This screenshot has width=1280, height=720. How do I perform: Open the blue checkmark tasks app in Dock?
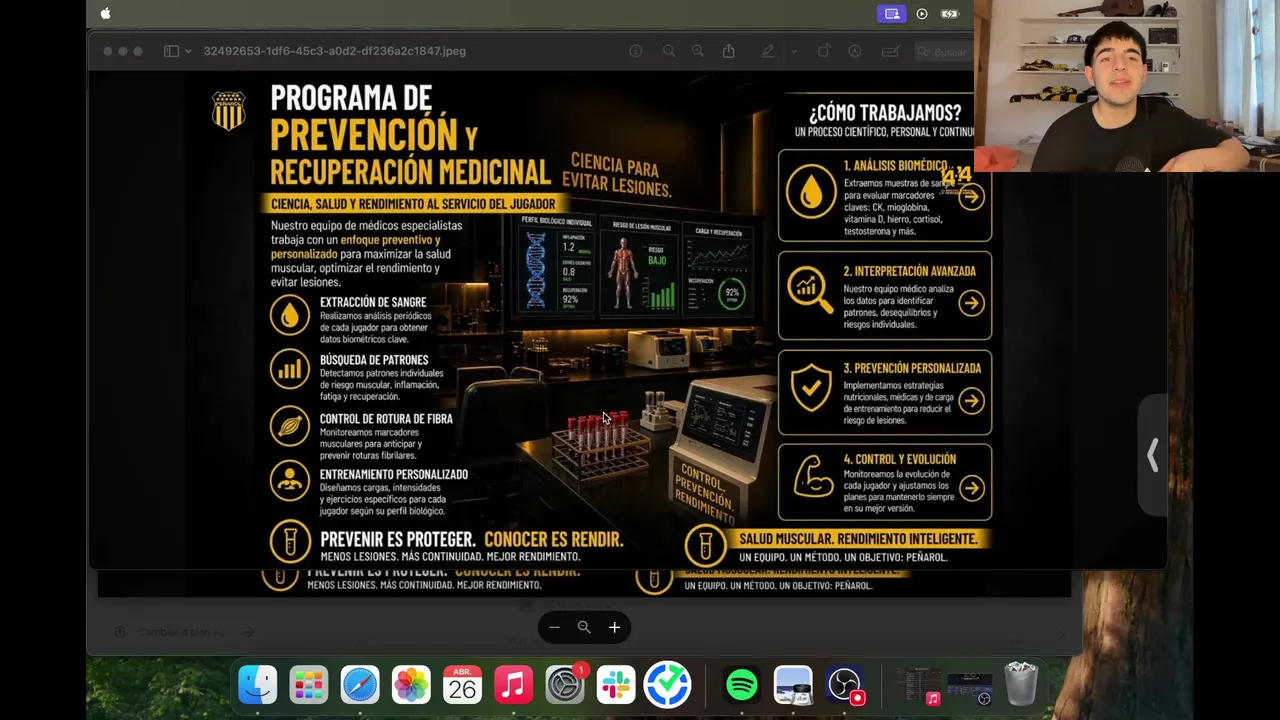click(667, 685)
